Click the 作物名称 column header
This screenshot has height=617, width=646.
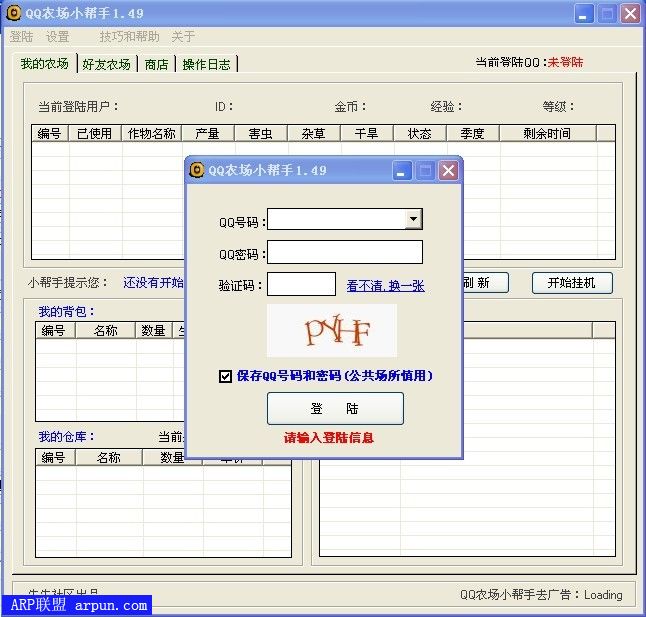pyautogui.click(x=152, y=133)
